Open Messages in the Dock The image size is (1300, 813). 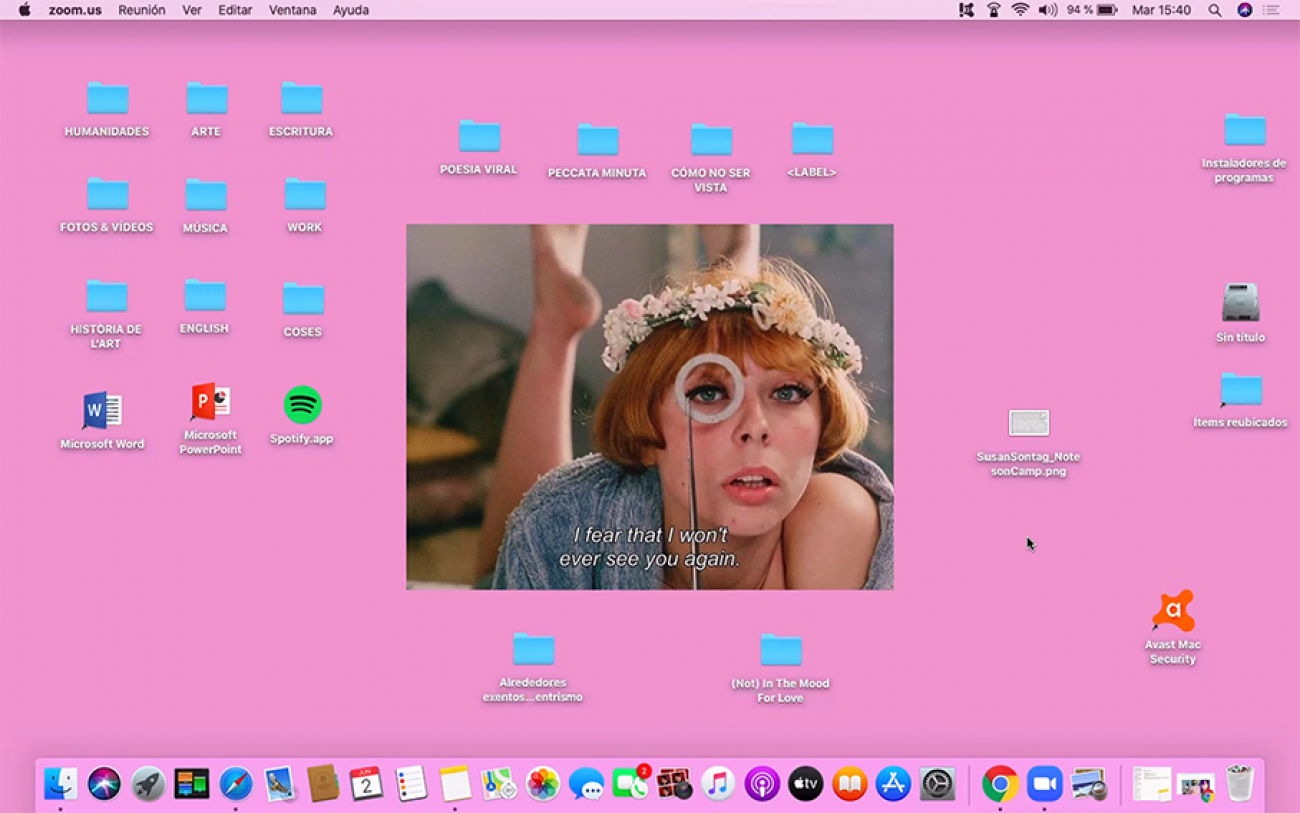click(586, 784)
